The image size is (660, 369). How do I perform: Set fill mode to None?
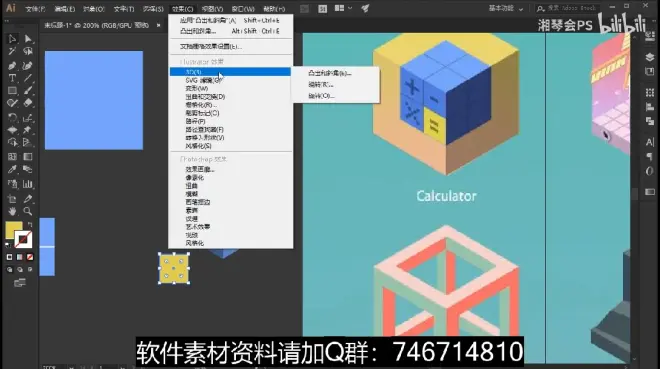click(30, 257)
